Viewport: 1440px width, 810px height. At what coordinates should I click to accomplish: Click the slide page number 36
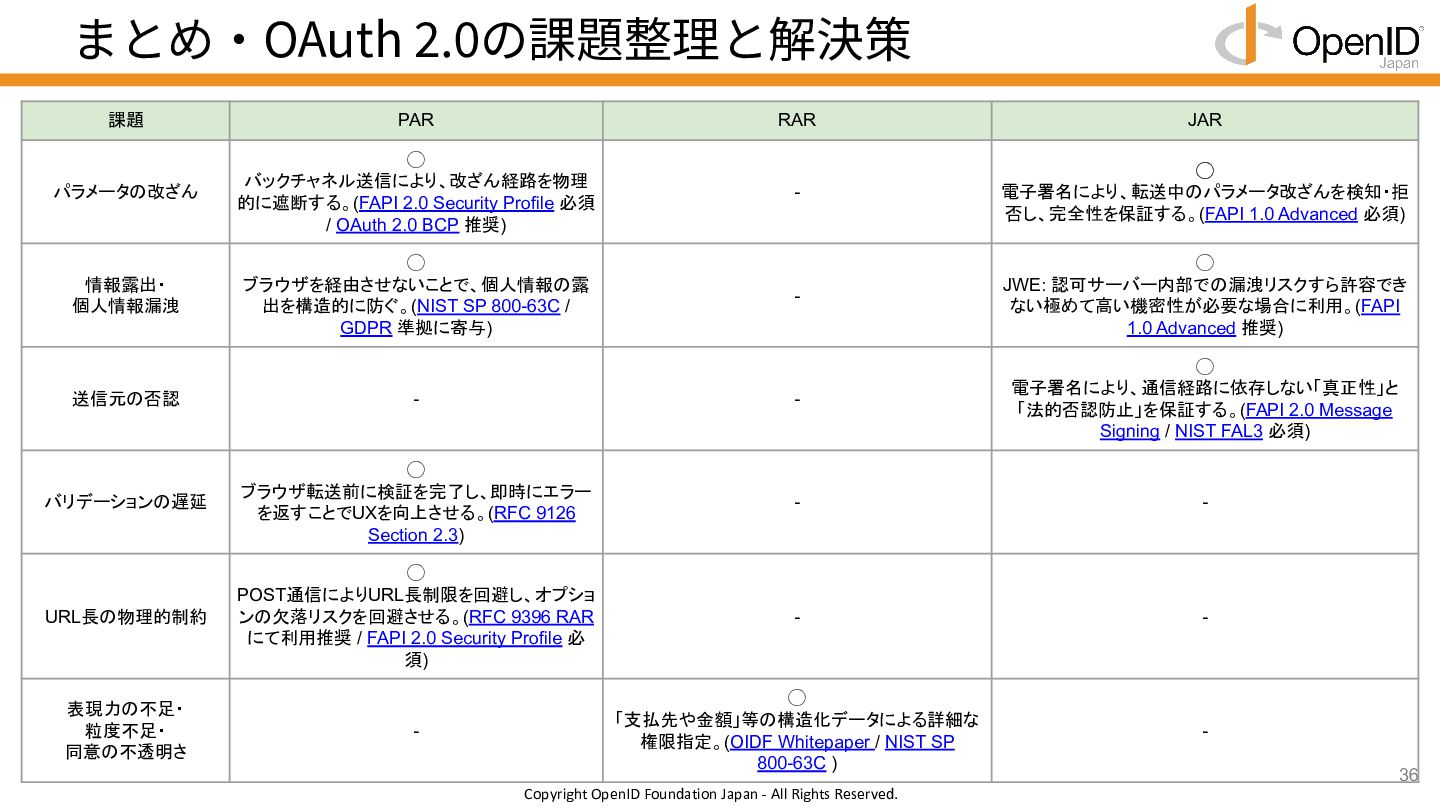pos(1408,775)
